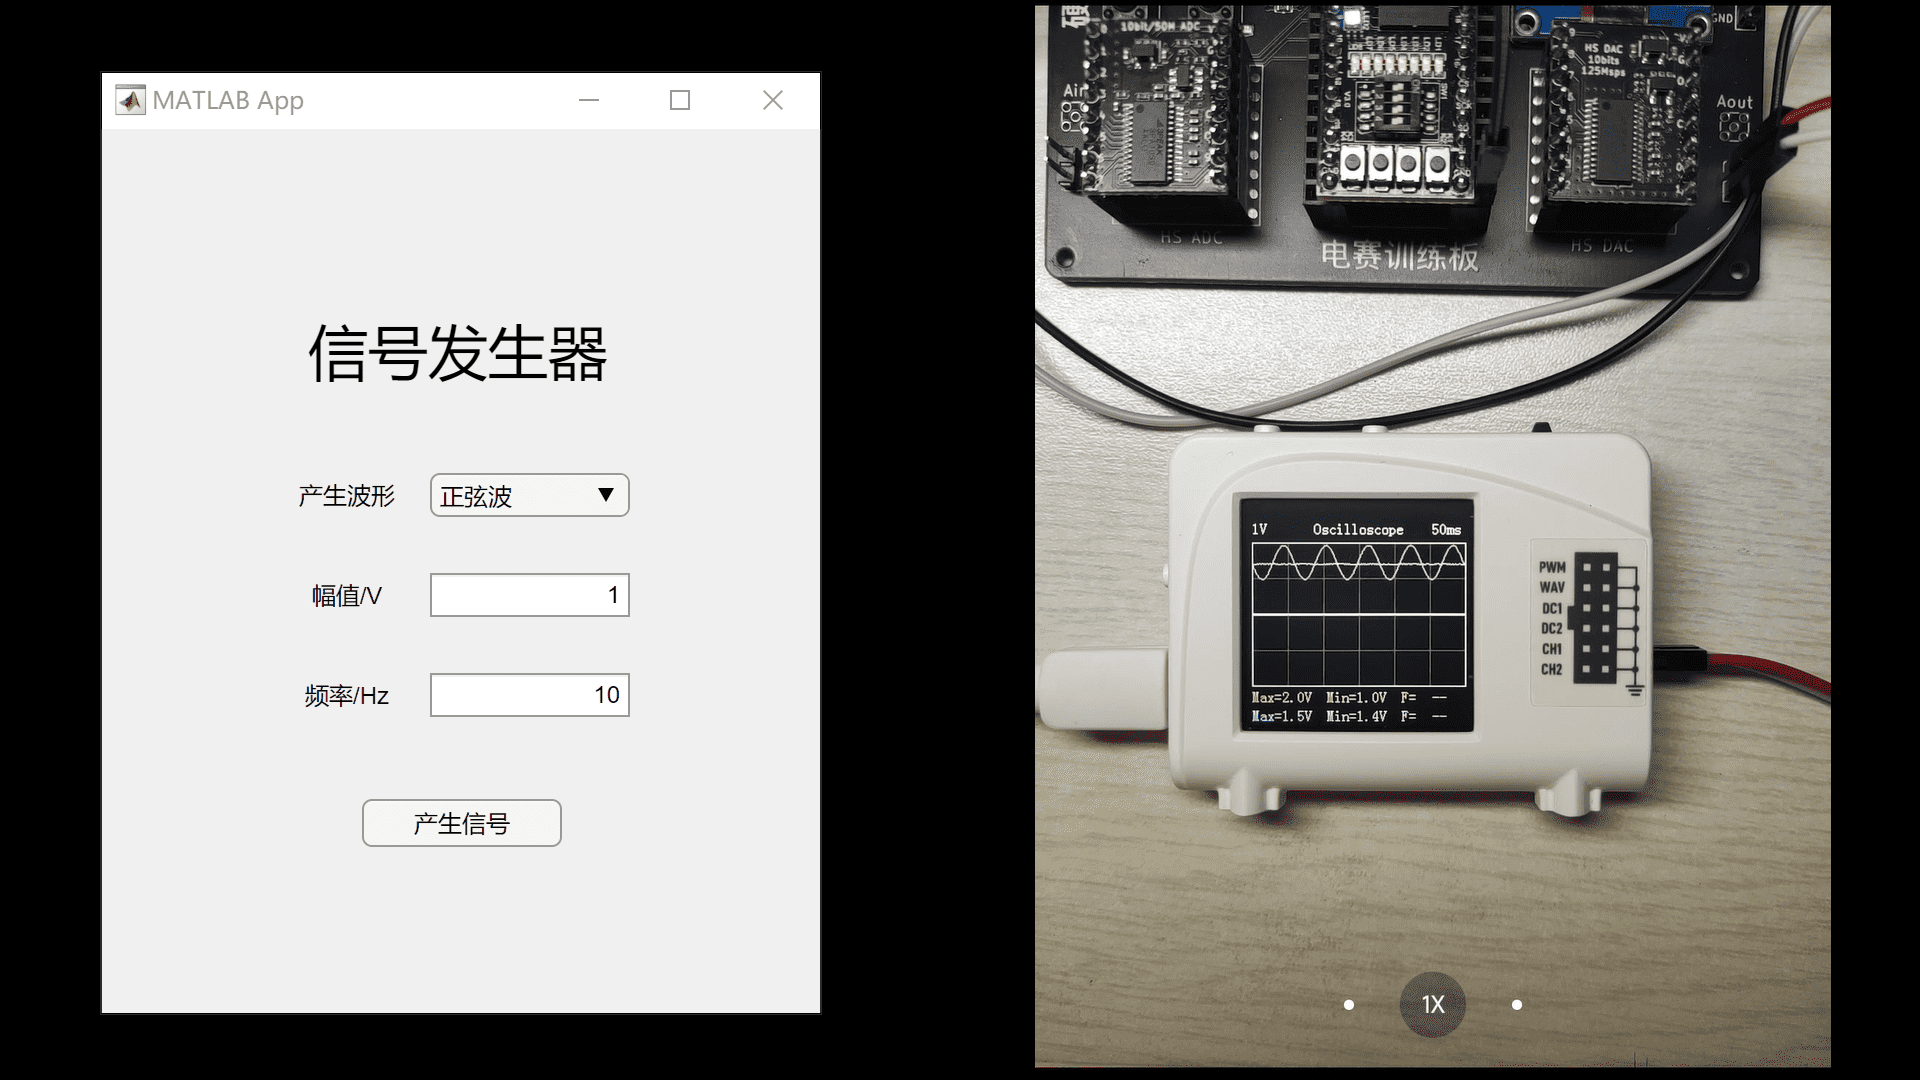Enter value in 幅值/V input field
The image size is (1920, 1080).
[527, 595]
